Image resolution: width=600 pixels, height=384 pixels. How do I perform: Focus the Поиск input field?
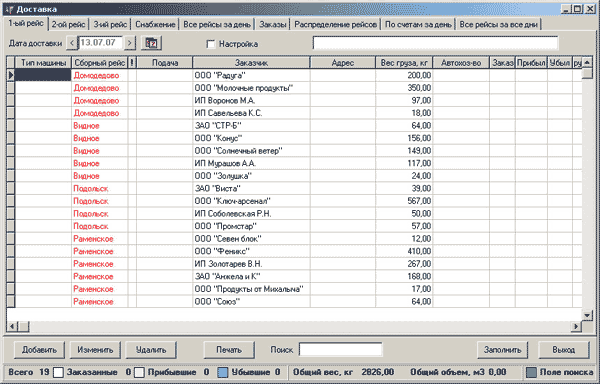coord(341,349)
